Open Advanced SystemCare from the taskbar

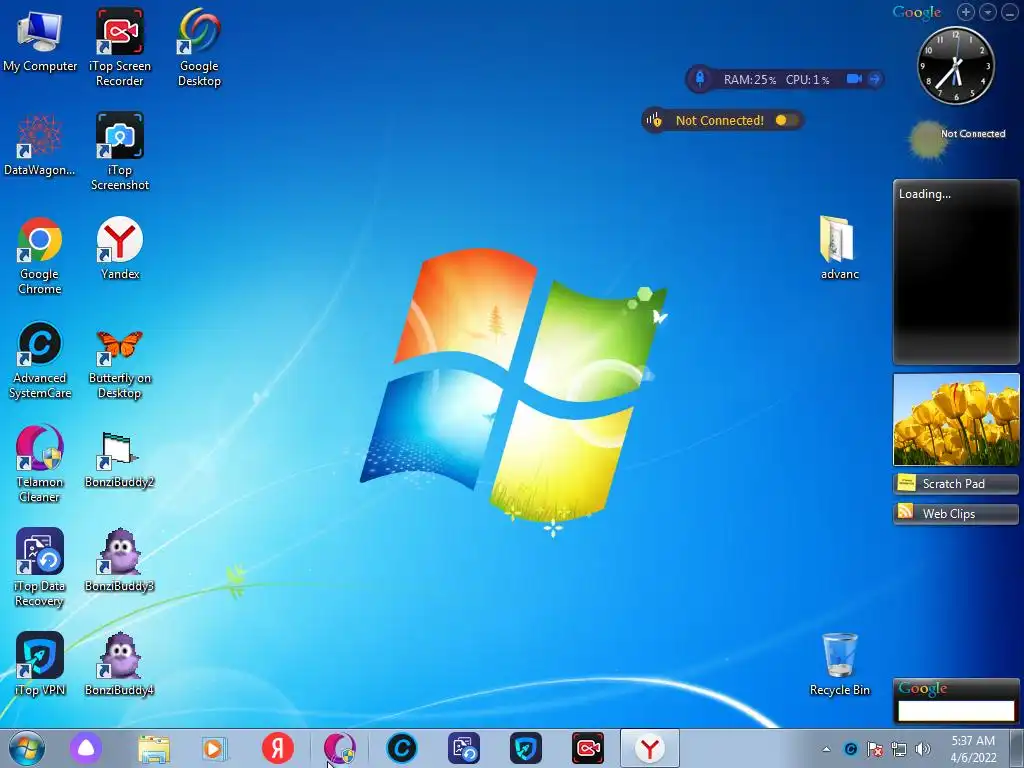tap(402, 748)
